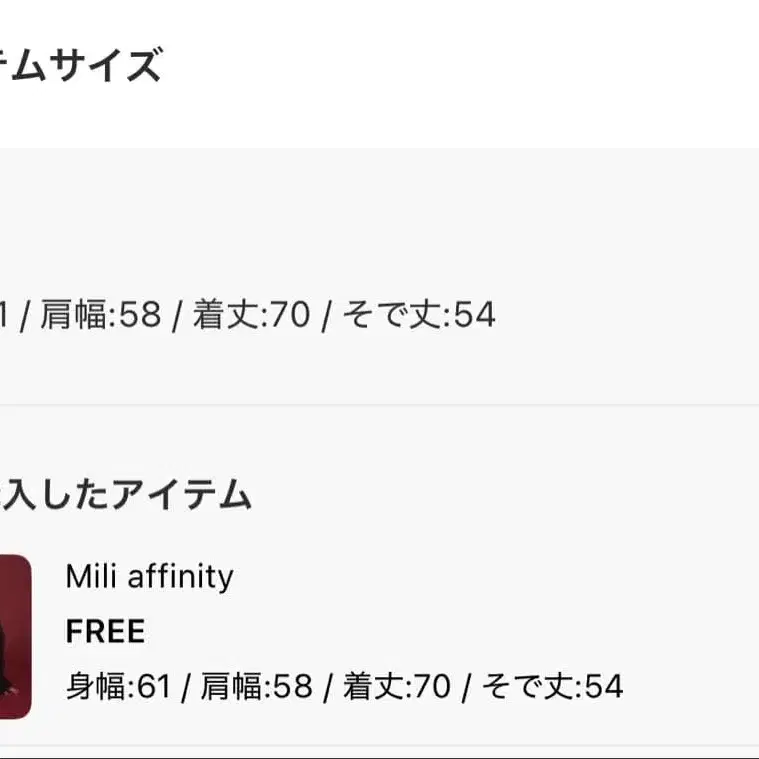Tap そで丈:54 under the FREE label
Image resolution: width=759 pixels, height=759 pixels.
coord(553,686)
